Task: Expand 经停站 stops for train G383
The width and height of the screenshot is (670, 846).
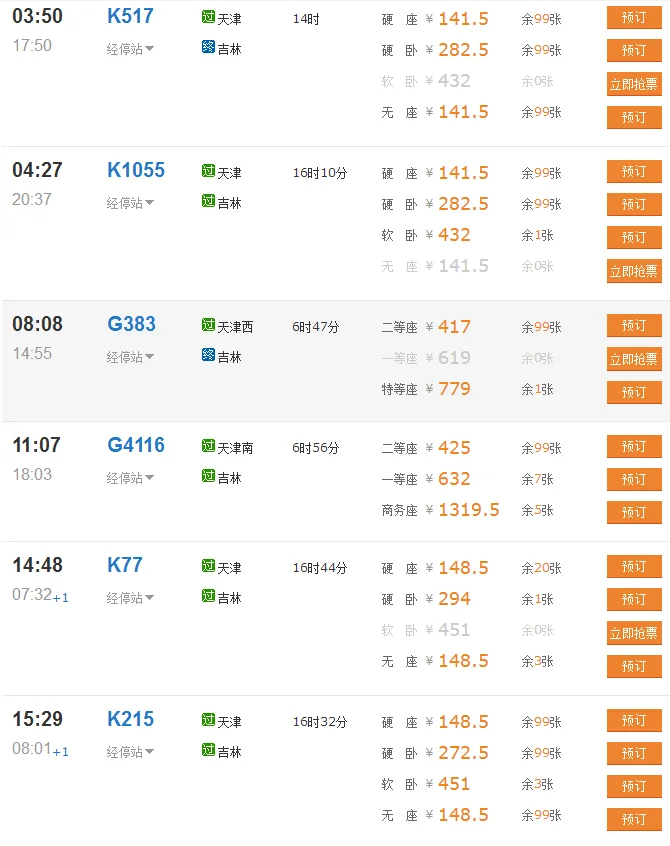Action: [130, 357]
